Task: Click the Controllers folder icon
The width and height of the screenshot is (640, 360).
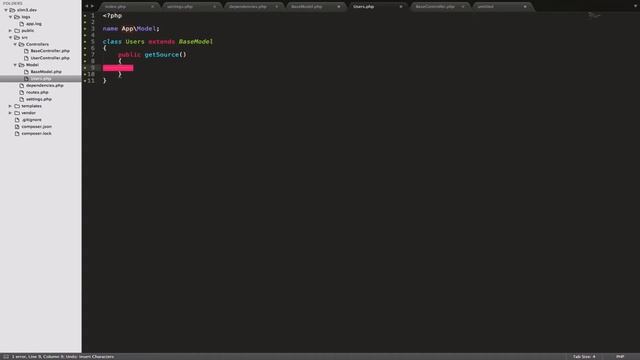Action: [x=21, y=44]
